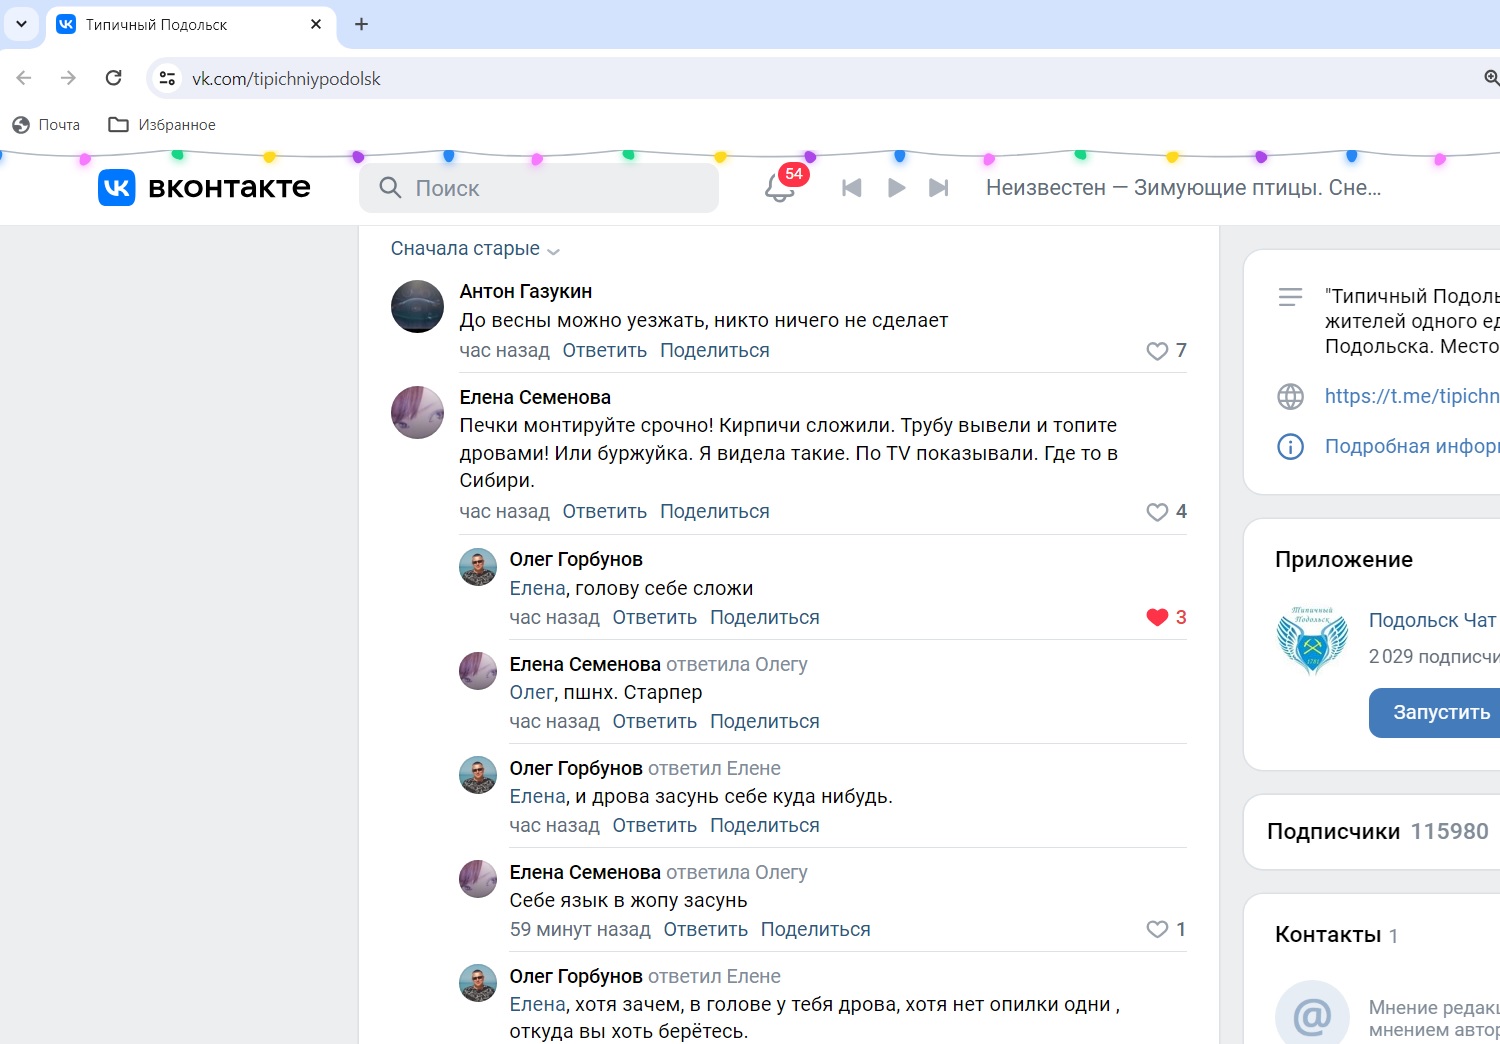Open Антон Газукин's profile avatar
This screenshot has width=1500, height=1044.
[417, 306]
